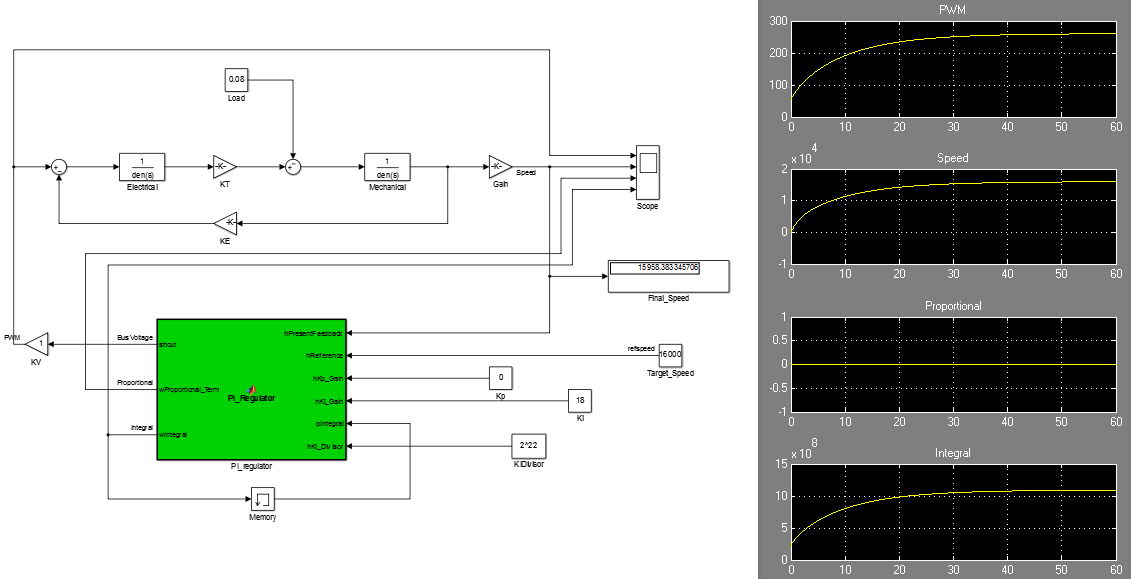Screen dimensions: 1134x579
Task: Click the KV gain block
Action: click(x=38, y=343)
